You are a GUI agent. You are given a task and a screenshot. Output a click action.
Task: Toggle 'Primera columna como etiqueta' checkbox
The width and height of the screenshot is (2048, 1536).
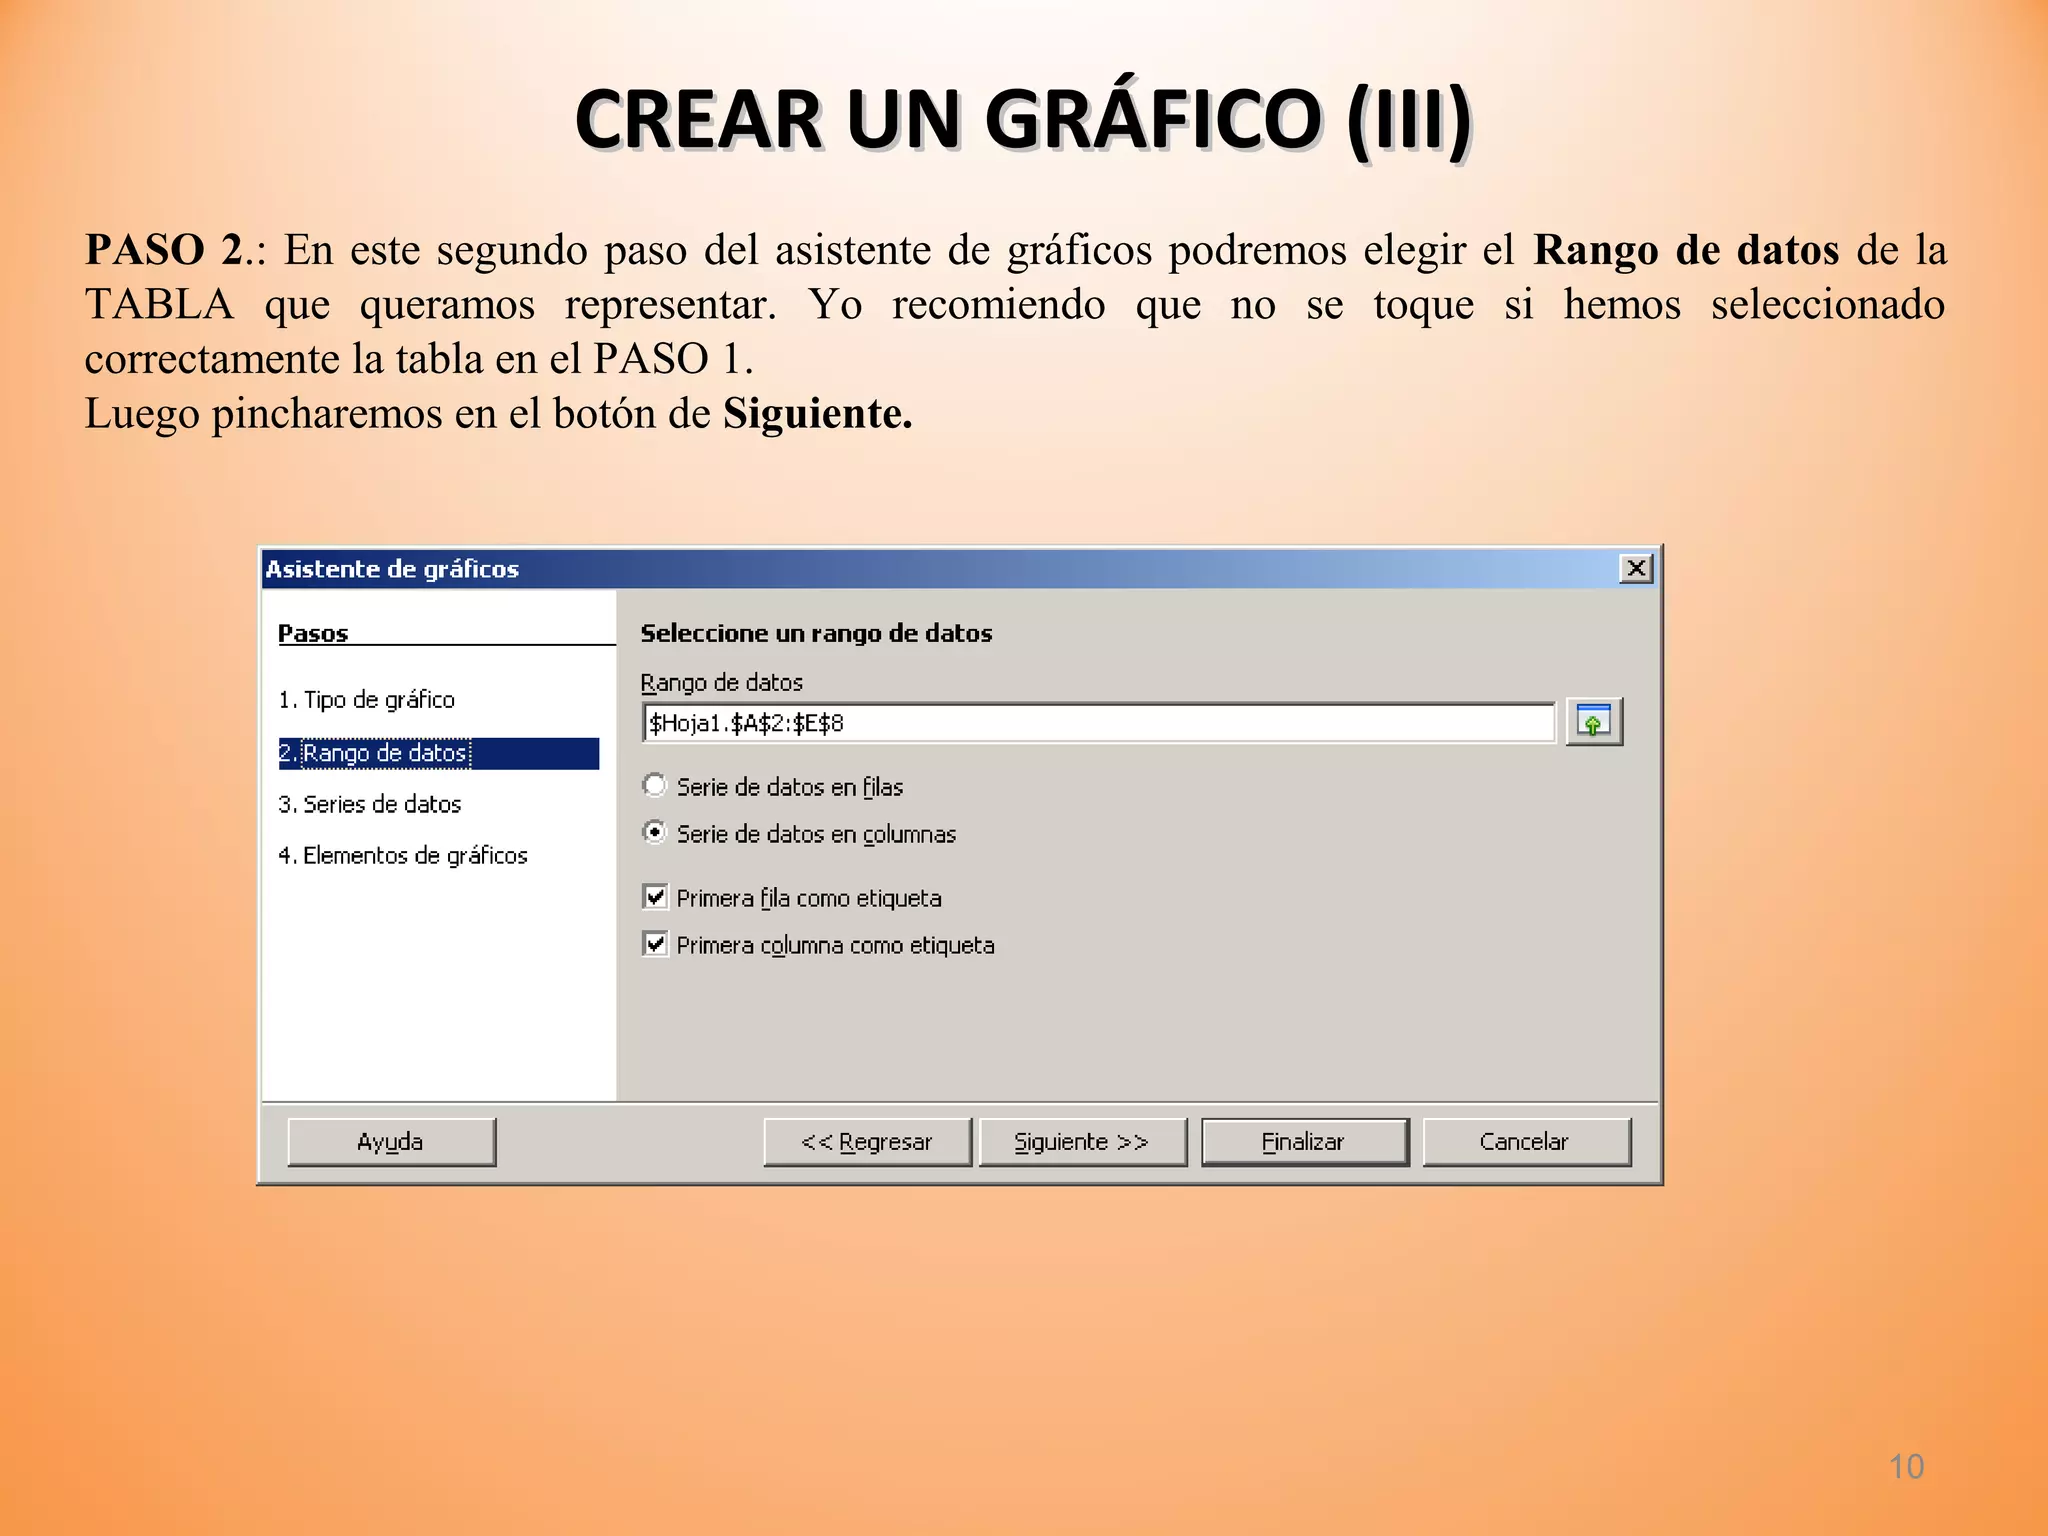(655, 944)
